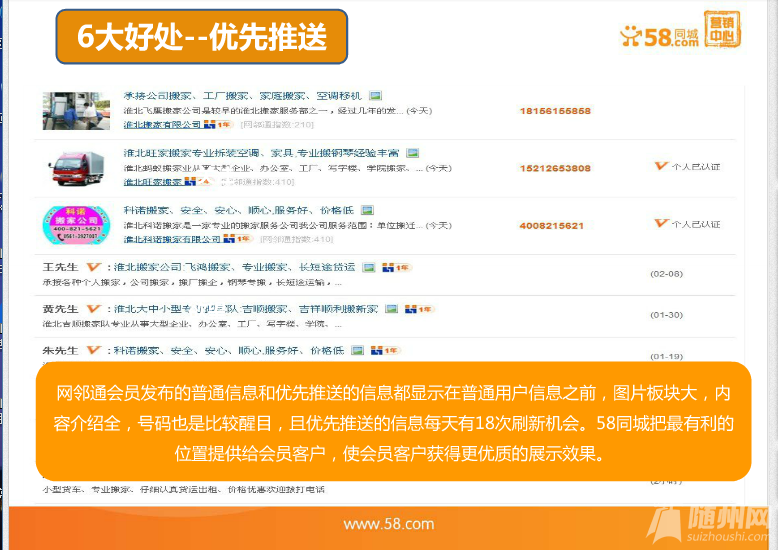Click 个人已认证 label in 15212653808 row
Image resolution: width=778 pixels, height=550 pixels.
click(x=696, y=167)
